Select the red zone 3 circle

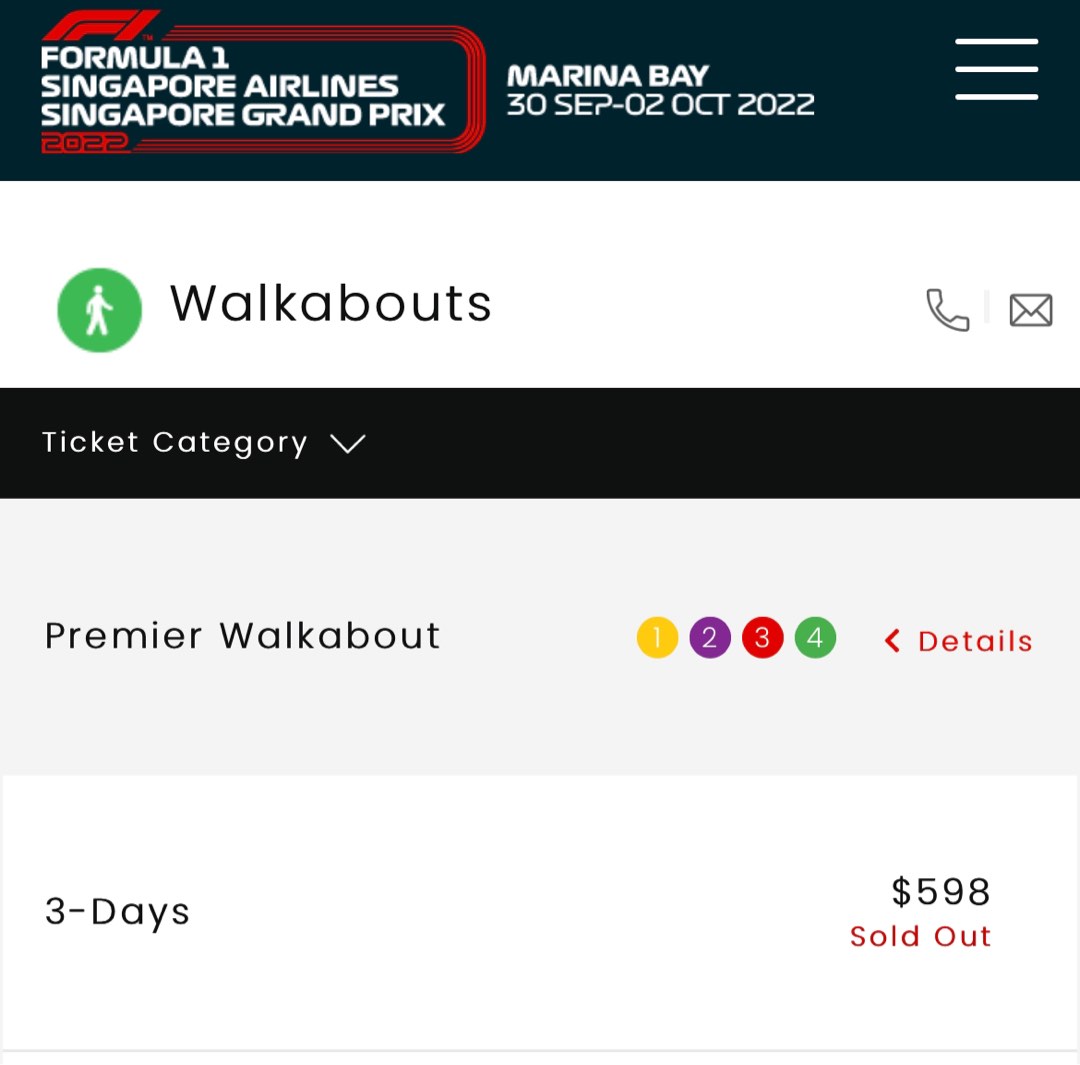(762, 637)
